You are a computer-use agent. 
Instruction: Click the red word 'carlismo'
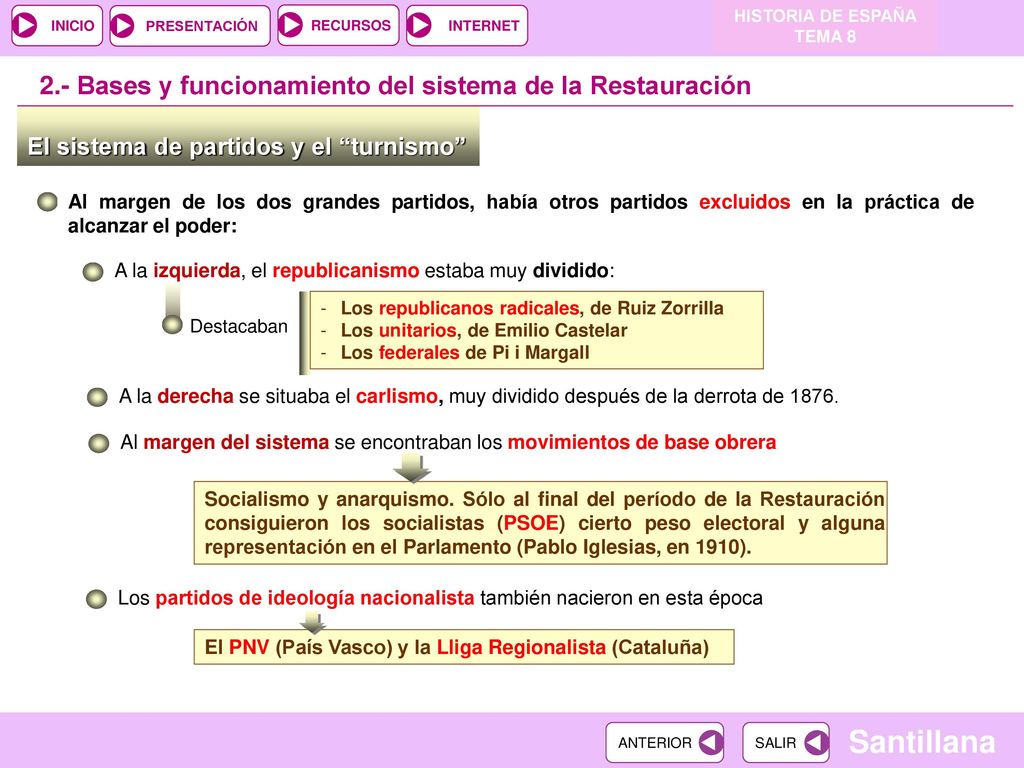(396, 396)
